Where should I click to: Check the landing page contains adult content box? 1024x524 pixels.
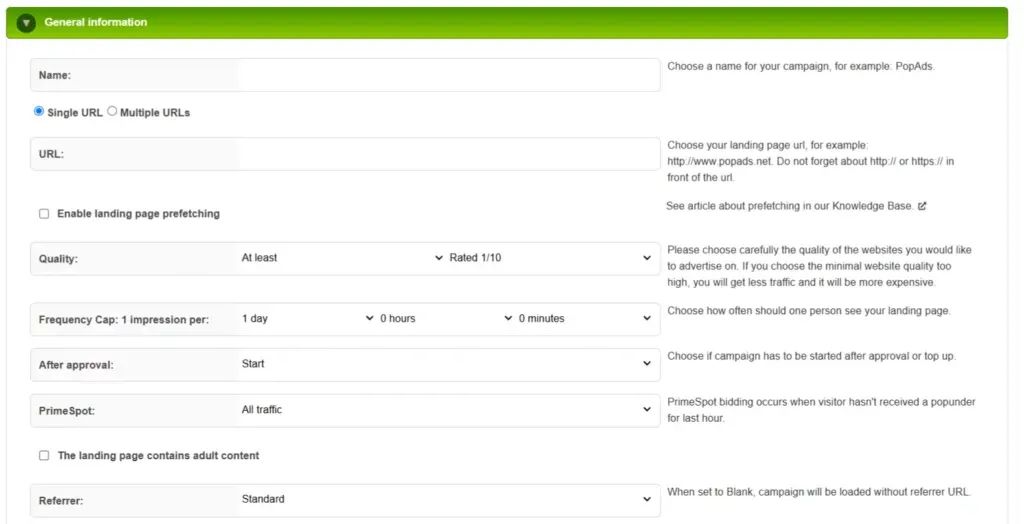[44, 456]
